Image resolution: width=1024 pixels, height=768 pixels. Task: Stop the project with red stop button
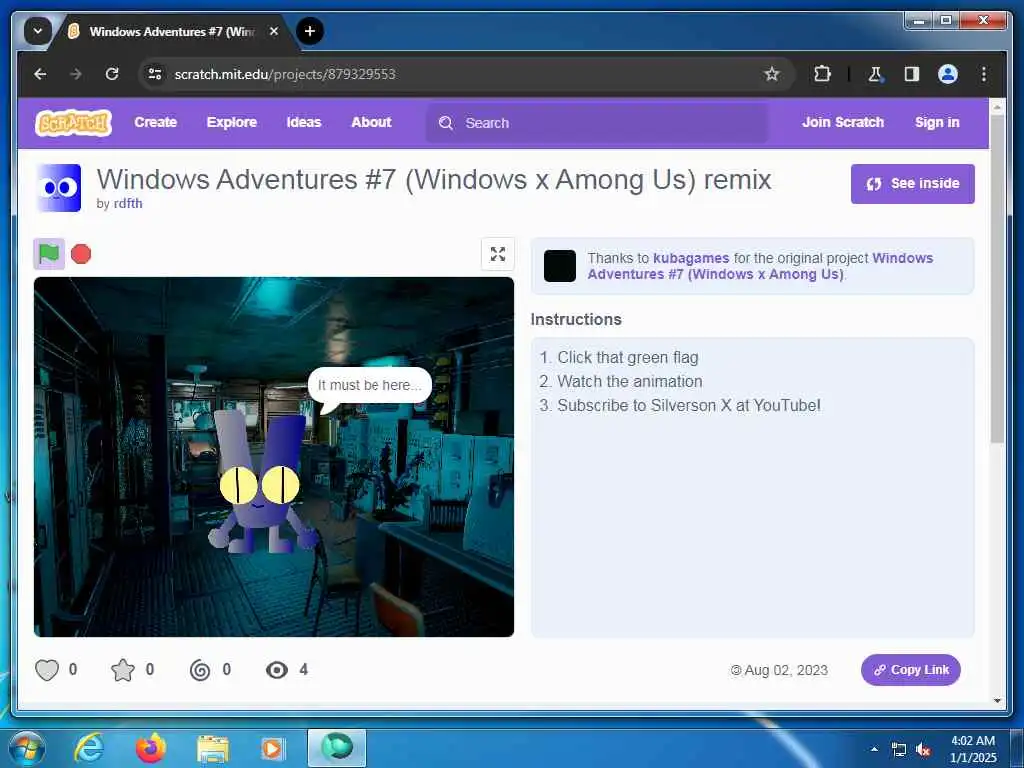[81, 254]
